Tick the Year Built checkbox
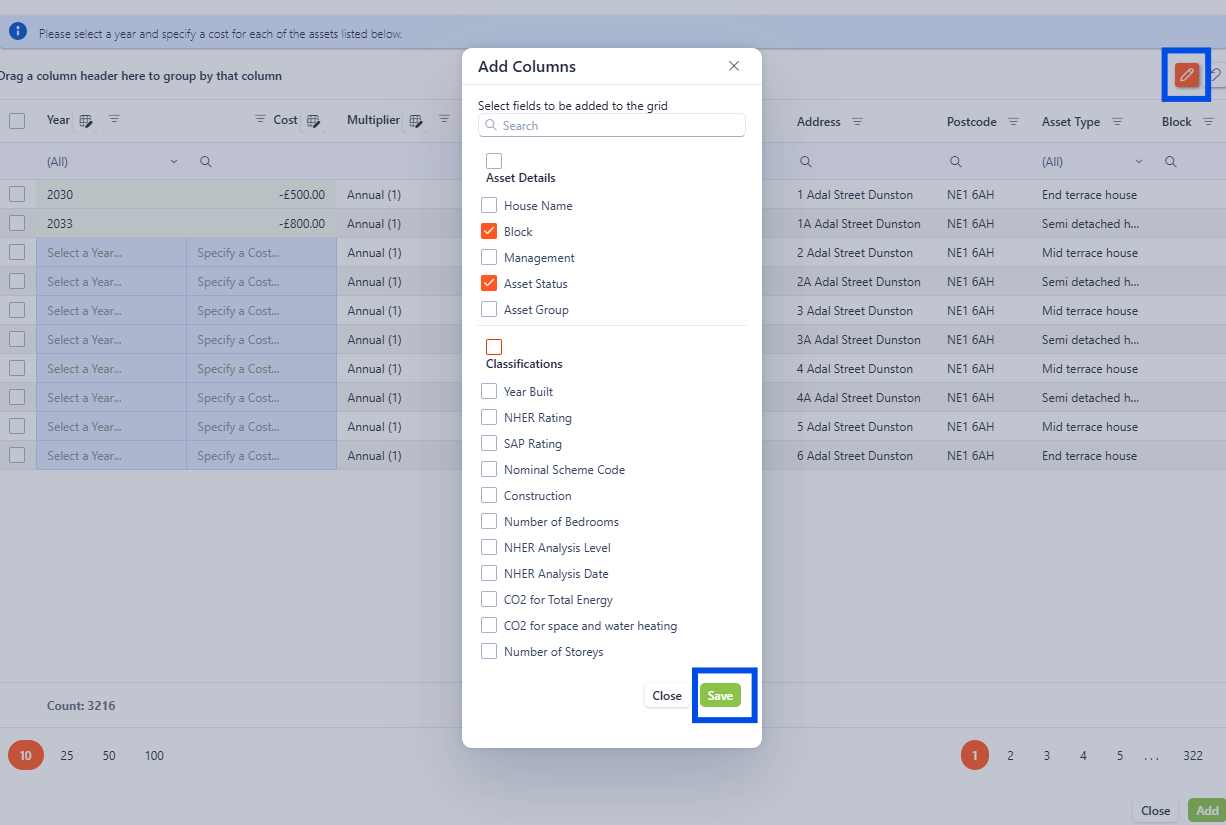The height and width of the screenshot is (825, 1226). click(x=489, y=391)
